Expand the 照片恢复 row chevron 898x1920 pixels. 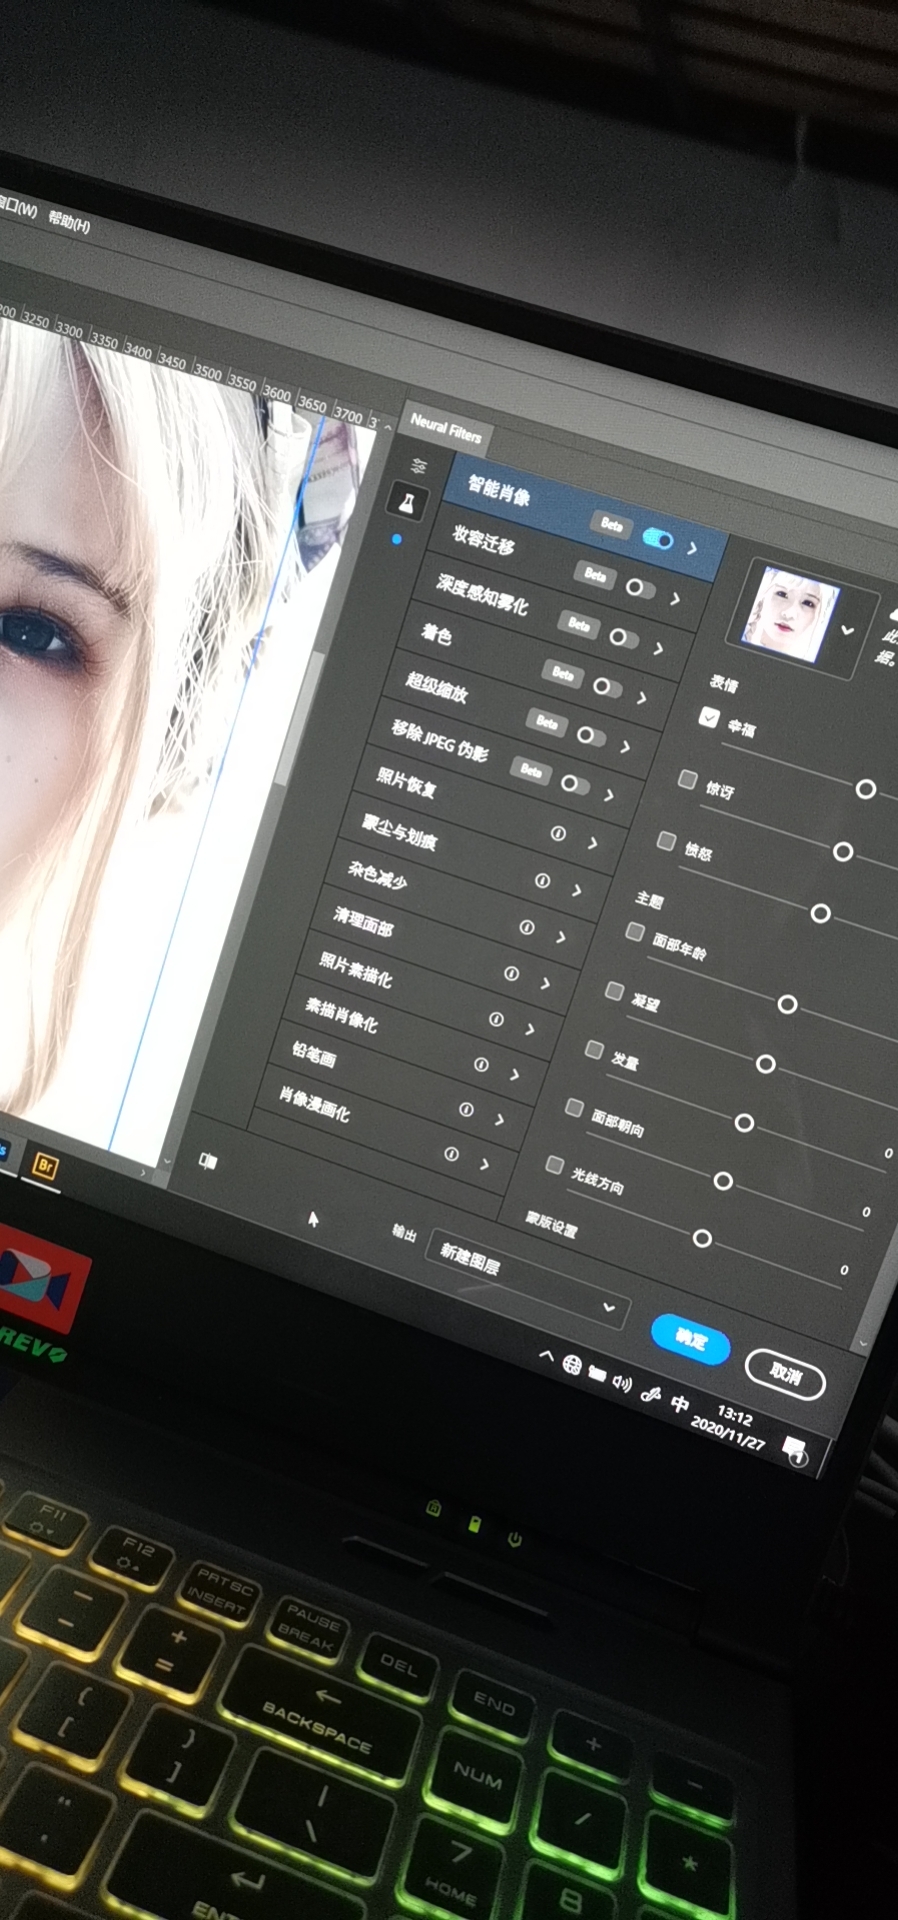(593, 842)
